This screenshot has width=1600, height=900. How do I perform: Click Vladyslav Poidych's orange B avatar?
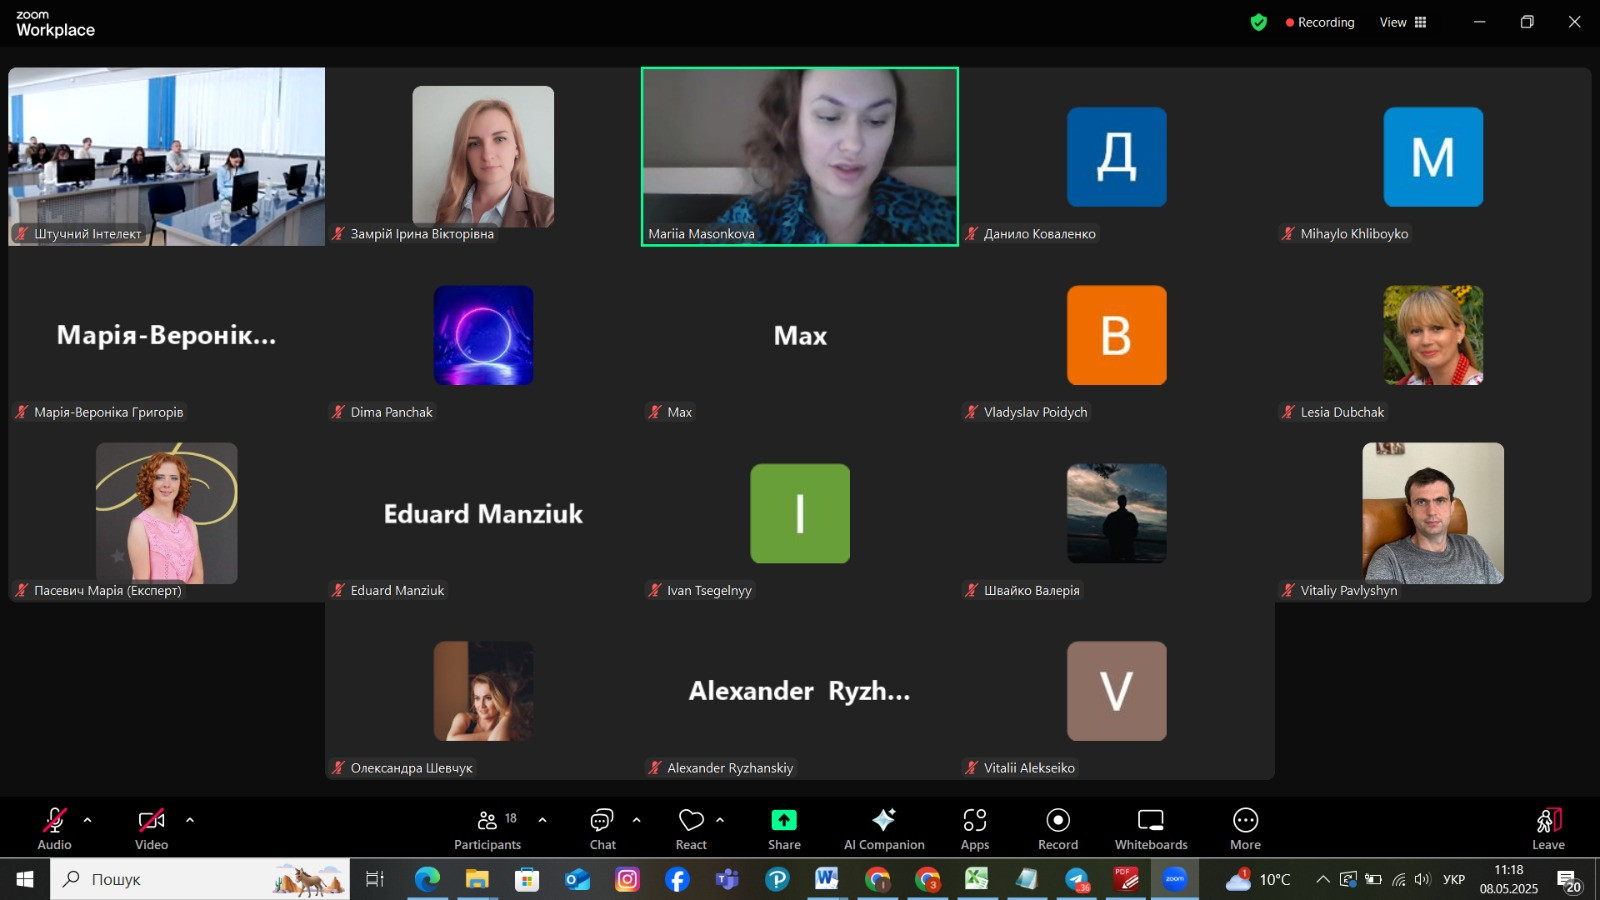[1117, 335]
